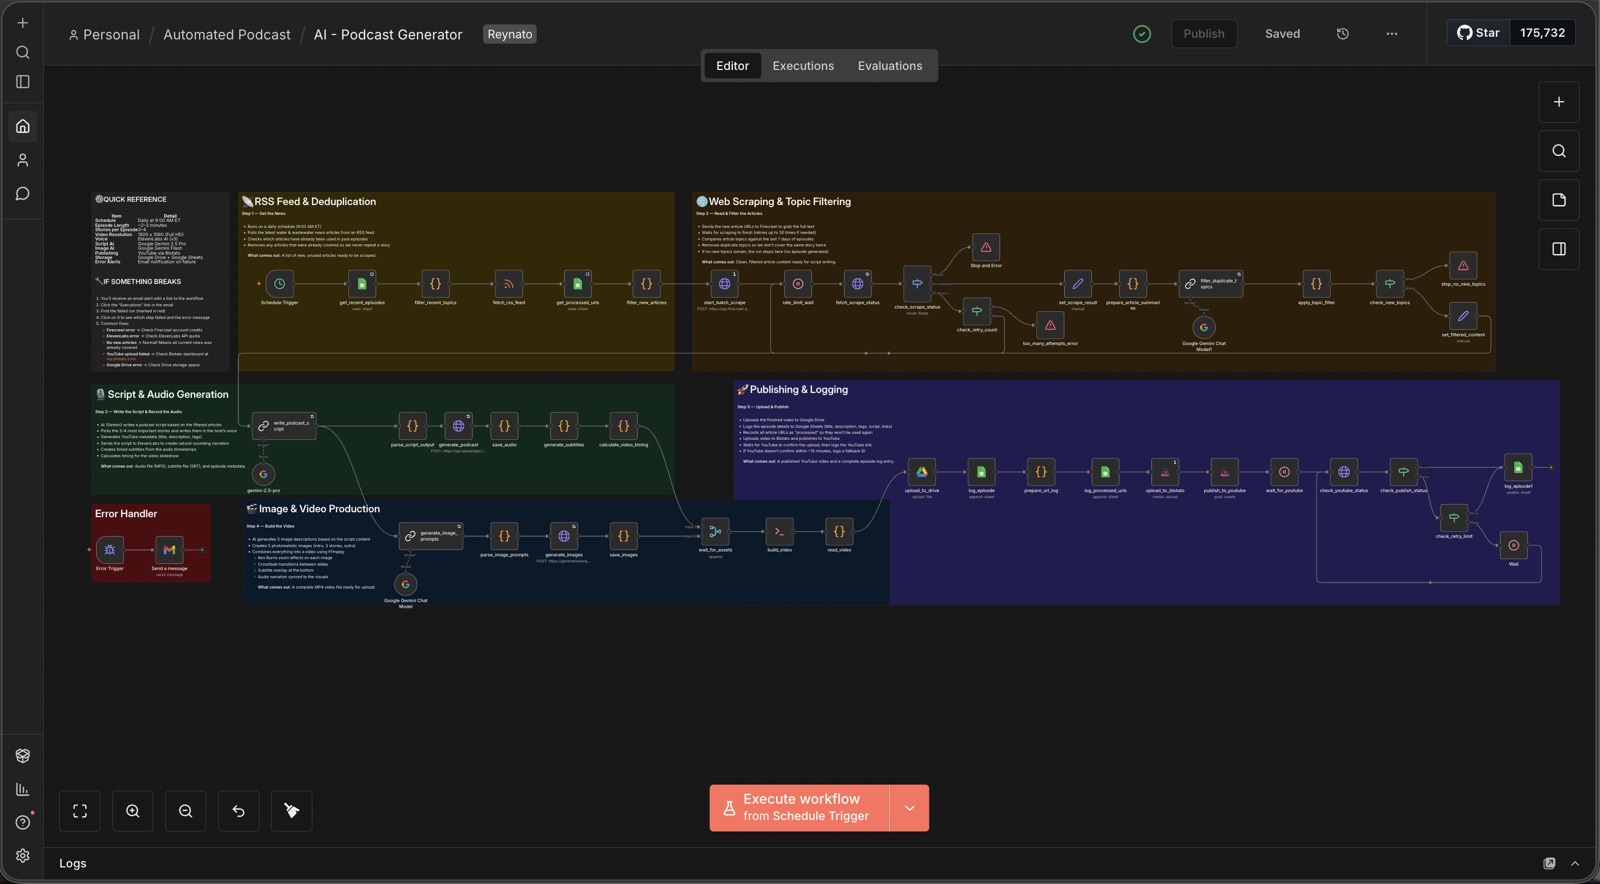
Task: Select the upload_to_drive Google Drive node
Action: [x=921, y=472]
